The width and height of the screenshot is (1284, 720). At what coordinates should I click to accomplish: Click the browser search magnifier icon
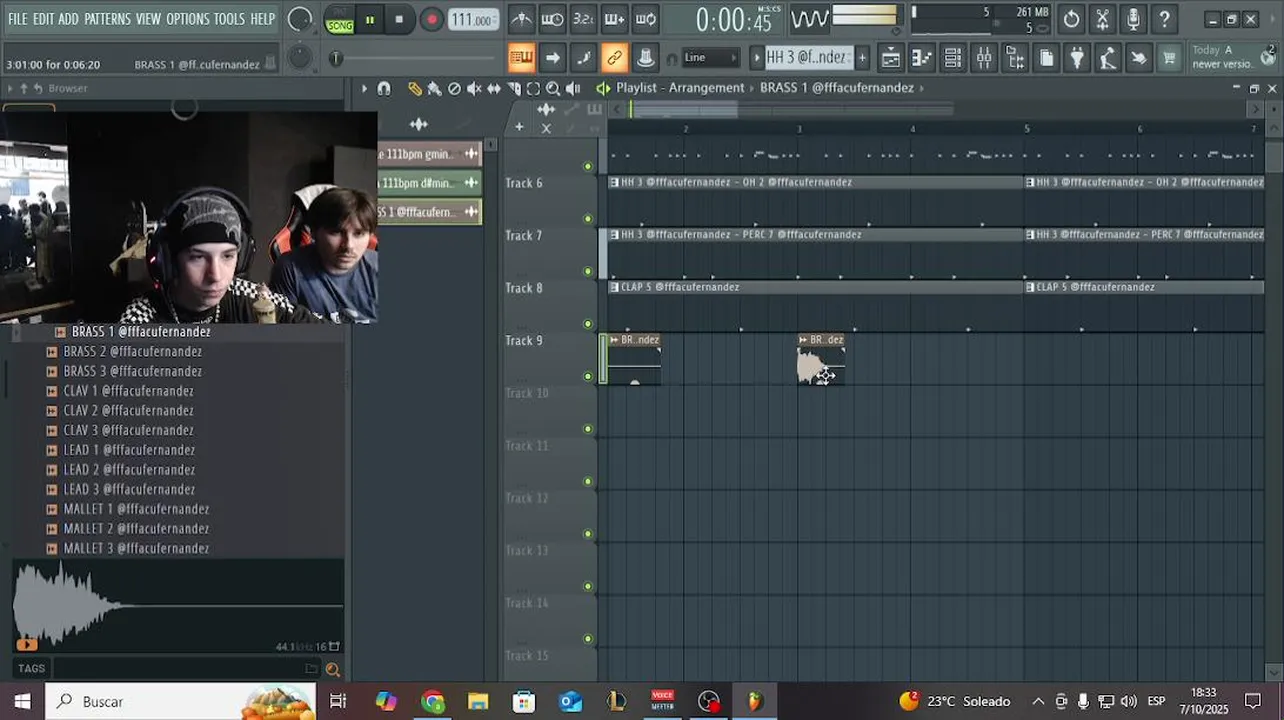tap(333, 669)
